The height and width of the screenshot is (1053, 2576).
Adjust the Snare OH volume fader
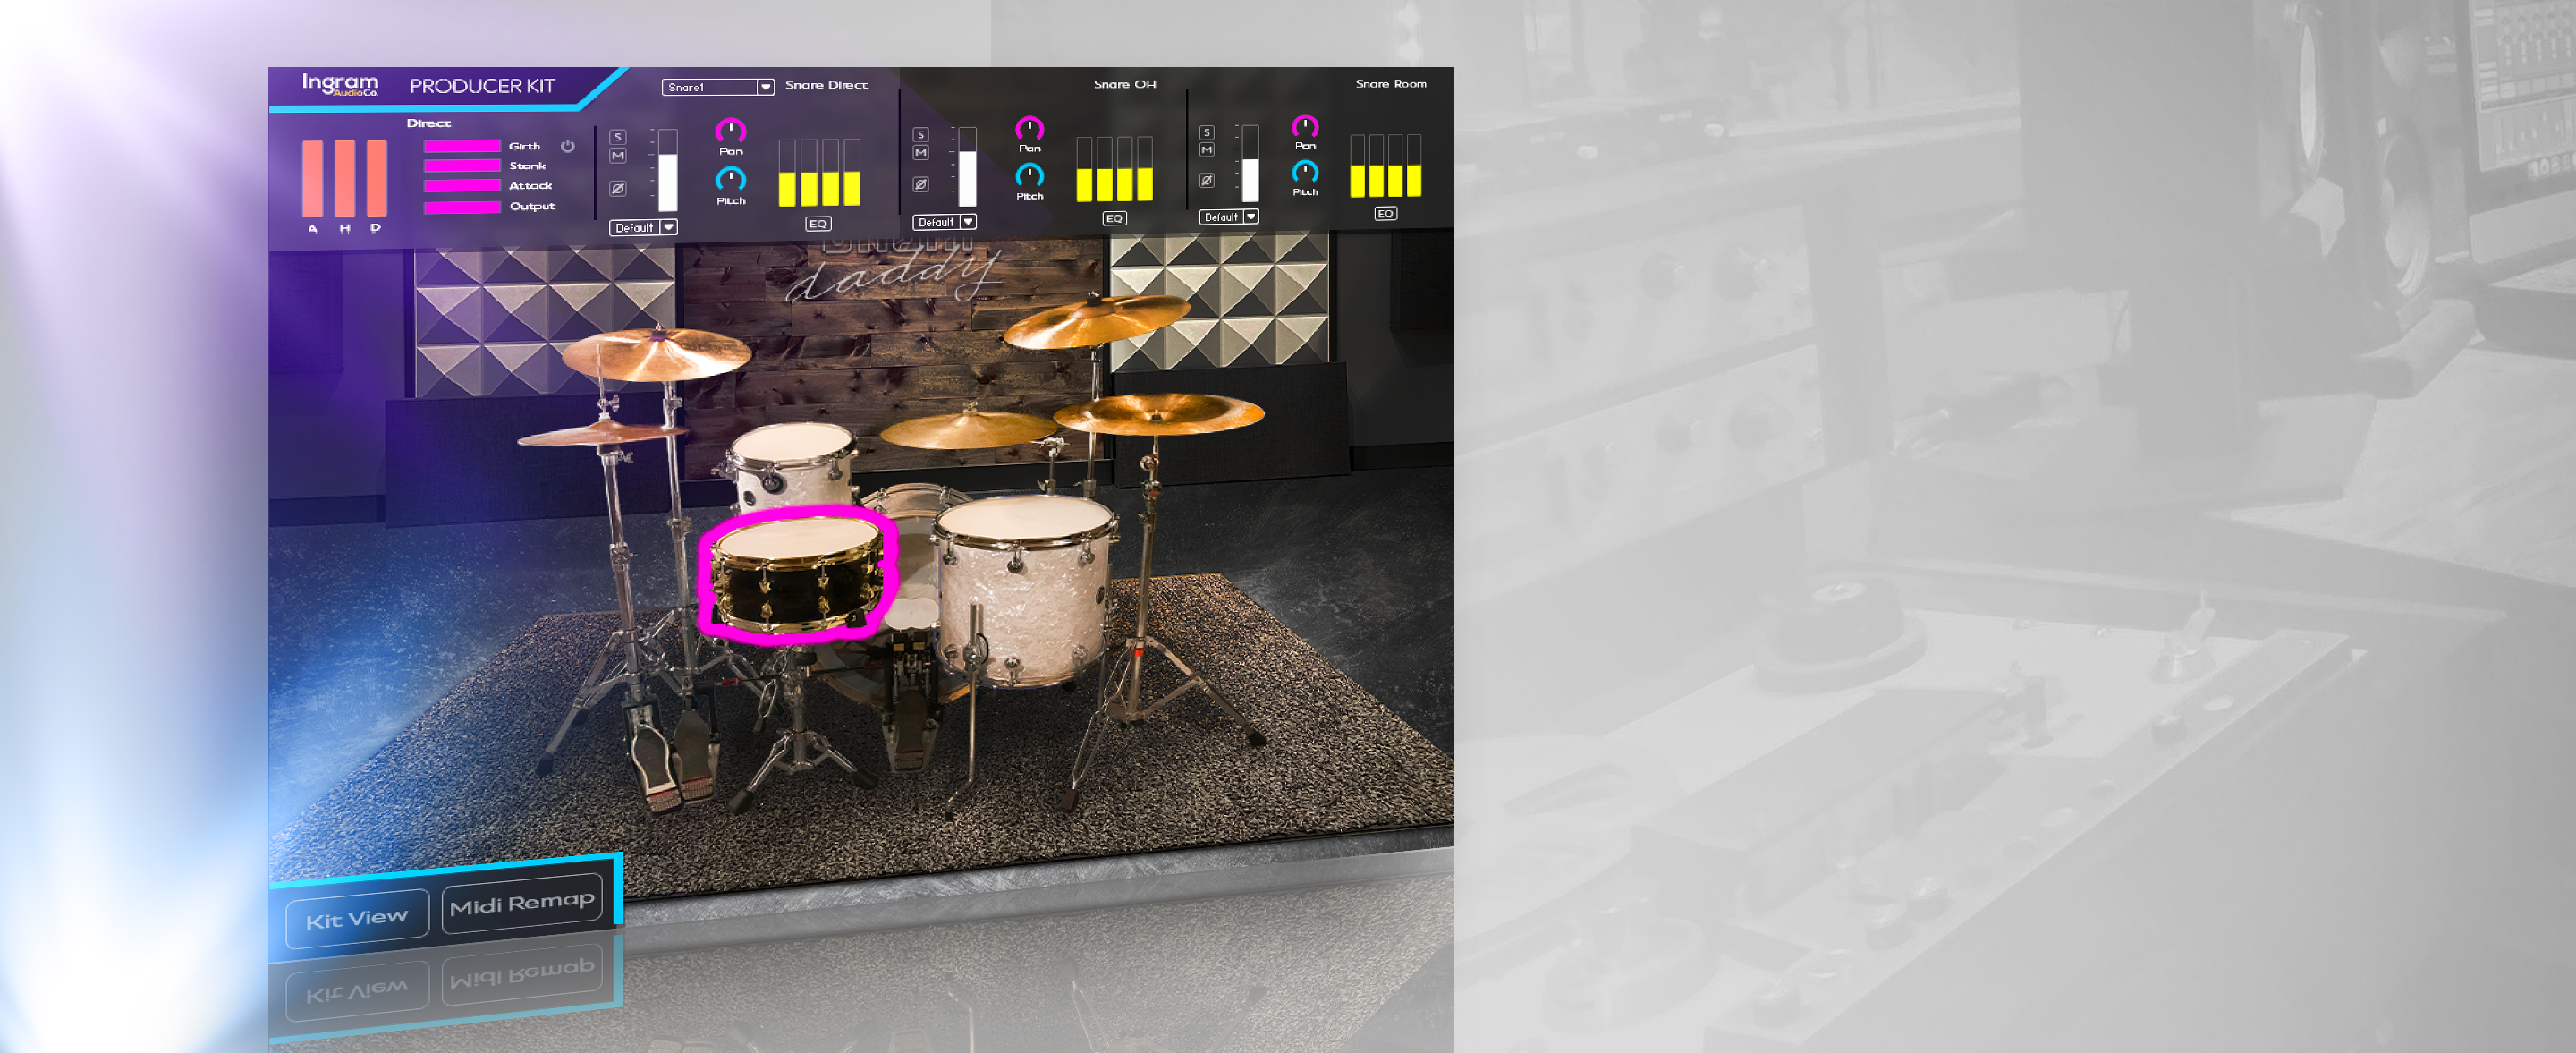click(967, 167)
